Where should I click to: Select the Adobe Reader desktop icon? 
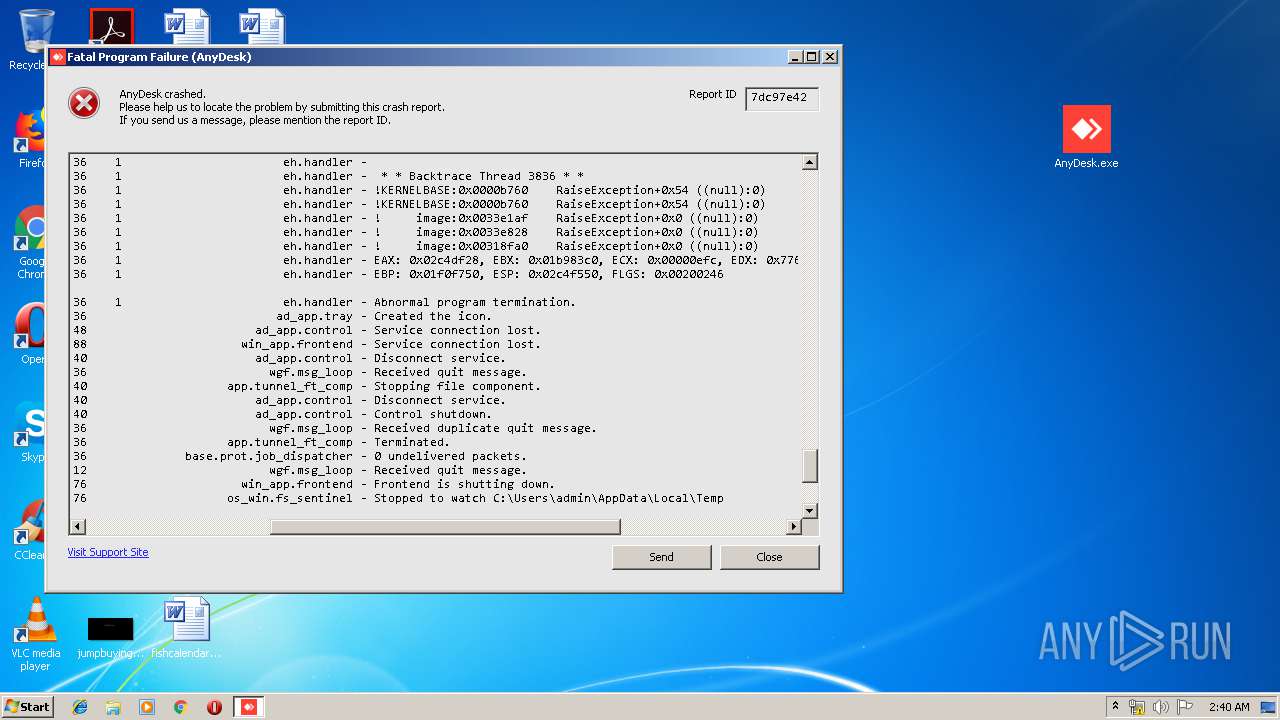[x=111, y=27]
